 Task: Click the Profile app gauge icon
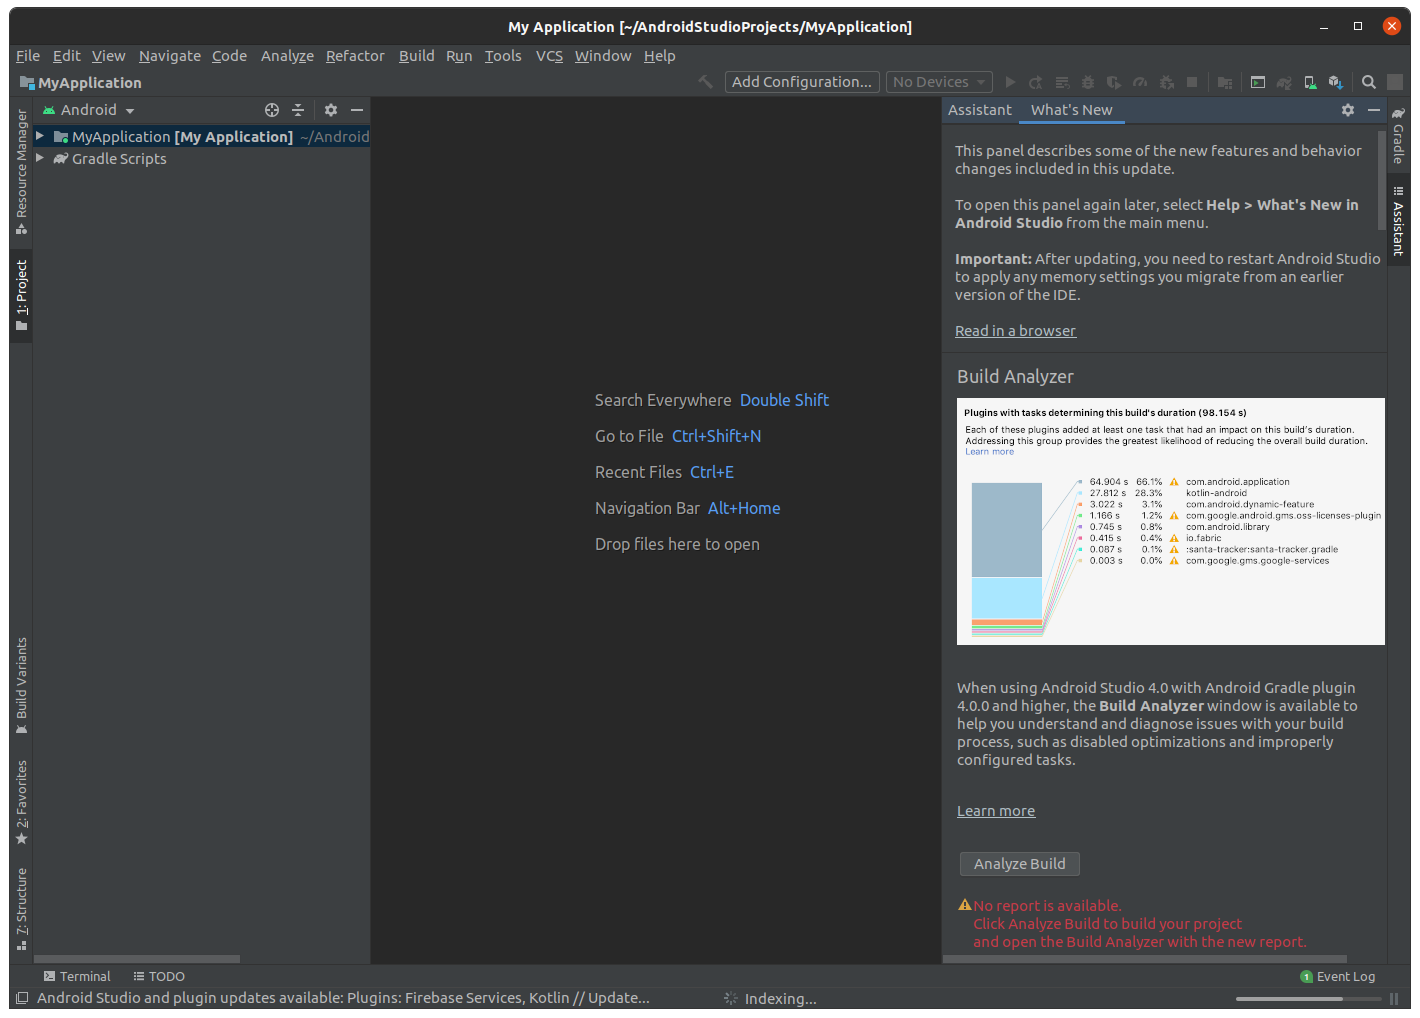[x=1140, y=82]
